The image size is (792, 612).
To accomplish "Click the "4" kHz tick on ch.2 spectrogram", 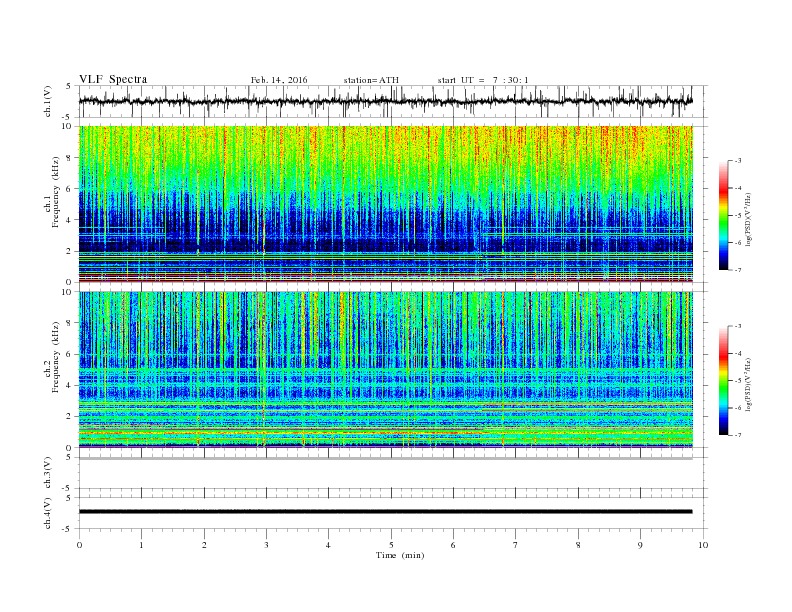I will pyautogui.click(x=70, y=385).
